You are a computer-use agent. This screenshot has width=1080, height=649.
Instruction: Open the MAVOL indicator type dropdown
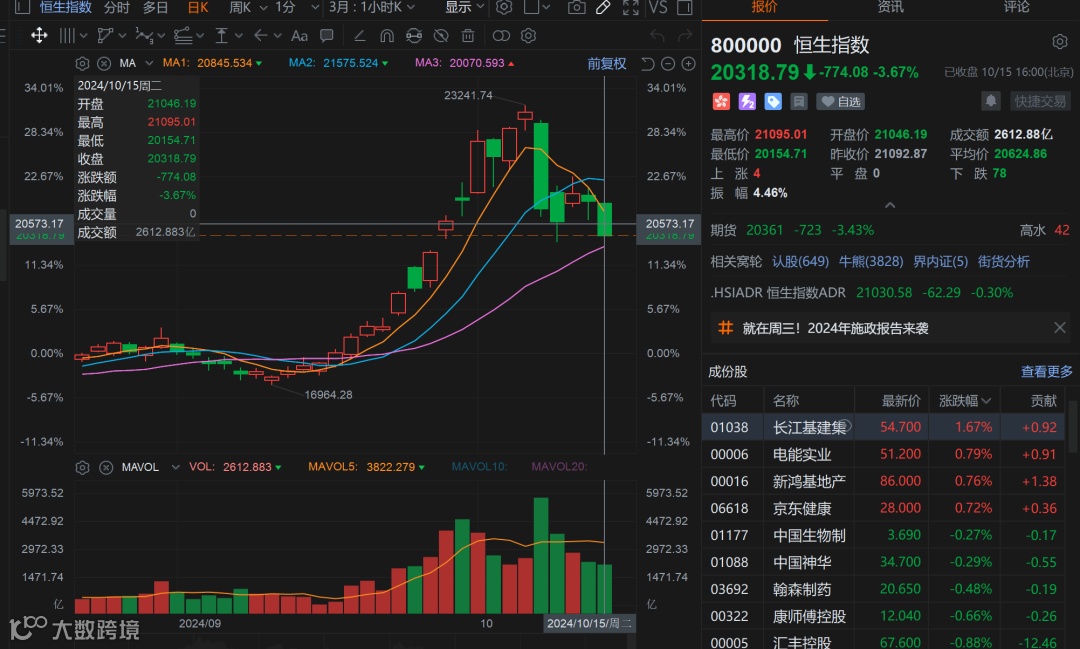[175, 467]
